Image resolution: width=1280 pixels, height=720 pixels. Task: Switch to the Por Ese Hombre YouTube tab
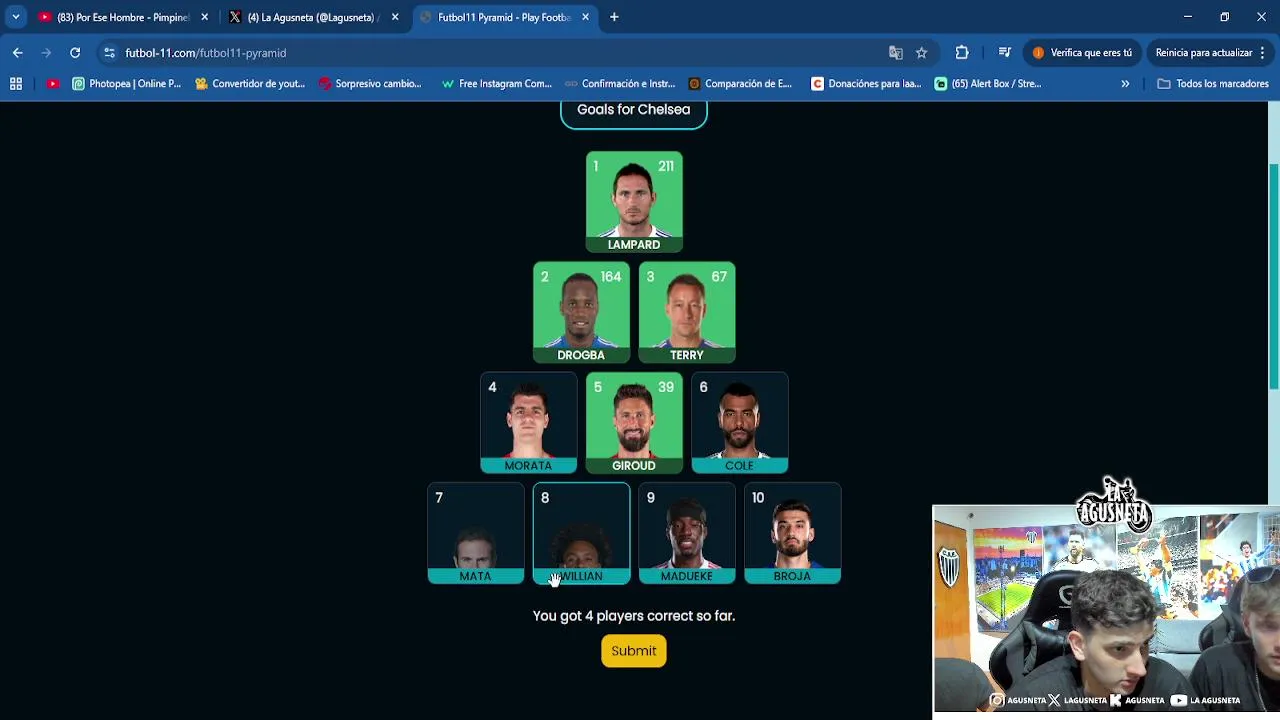pyautogui.click(x=122, y=17)
